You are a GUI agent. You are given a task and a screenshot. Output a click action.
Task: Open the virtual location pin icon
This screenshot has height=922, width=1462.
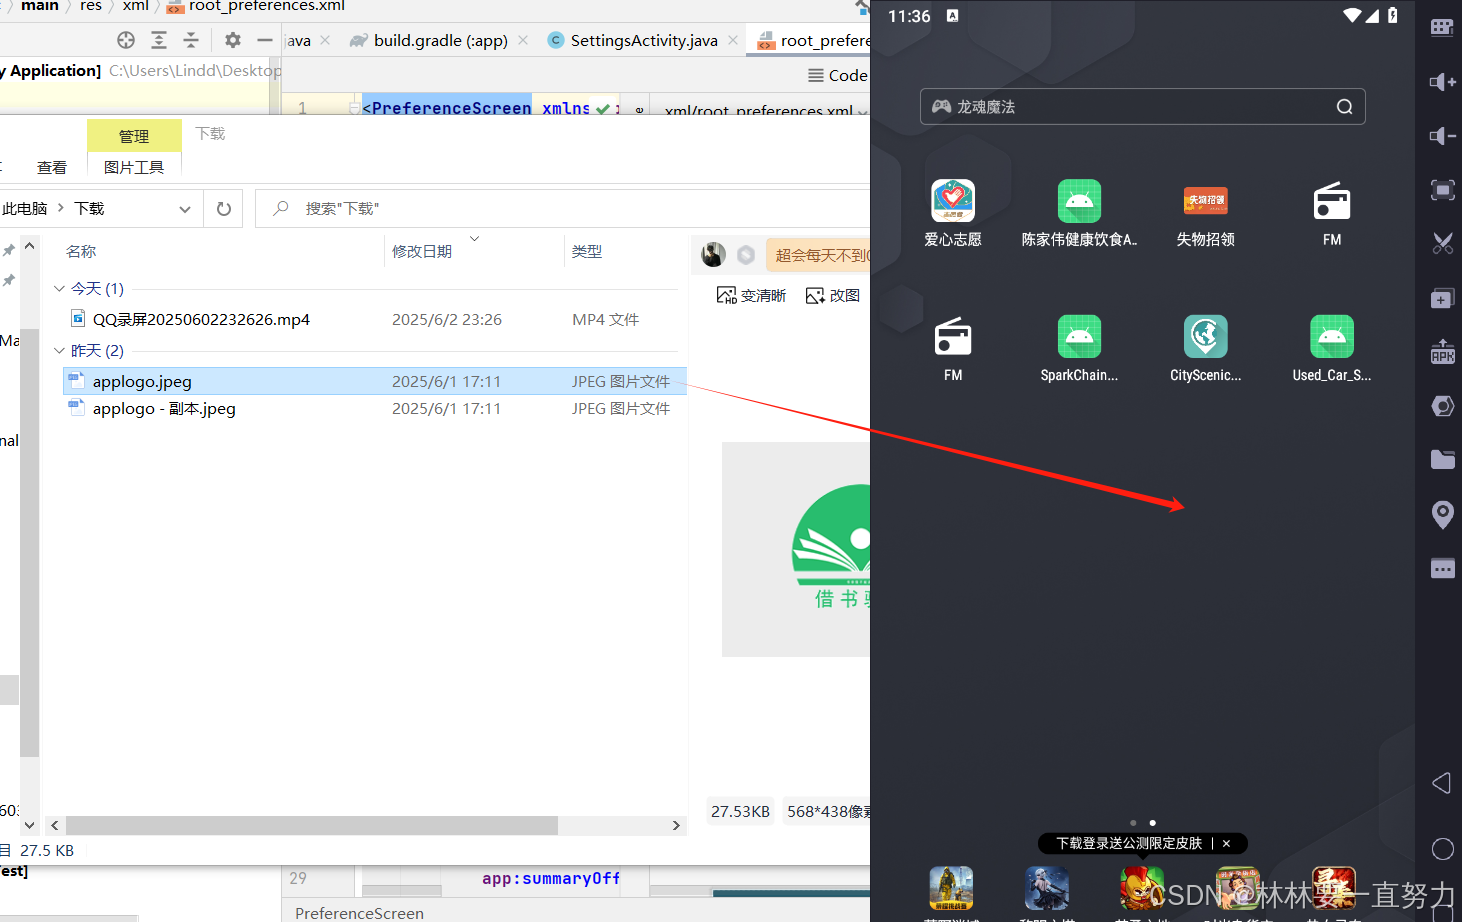point(1442,514)
